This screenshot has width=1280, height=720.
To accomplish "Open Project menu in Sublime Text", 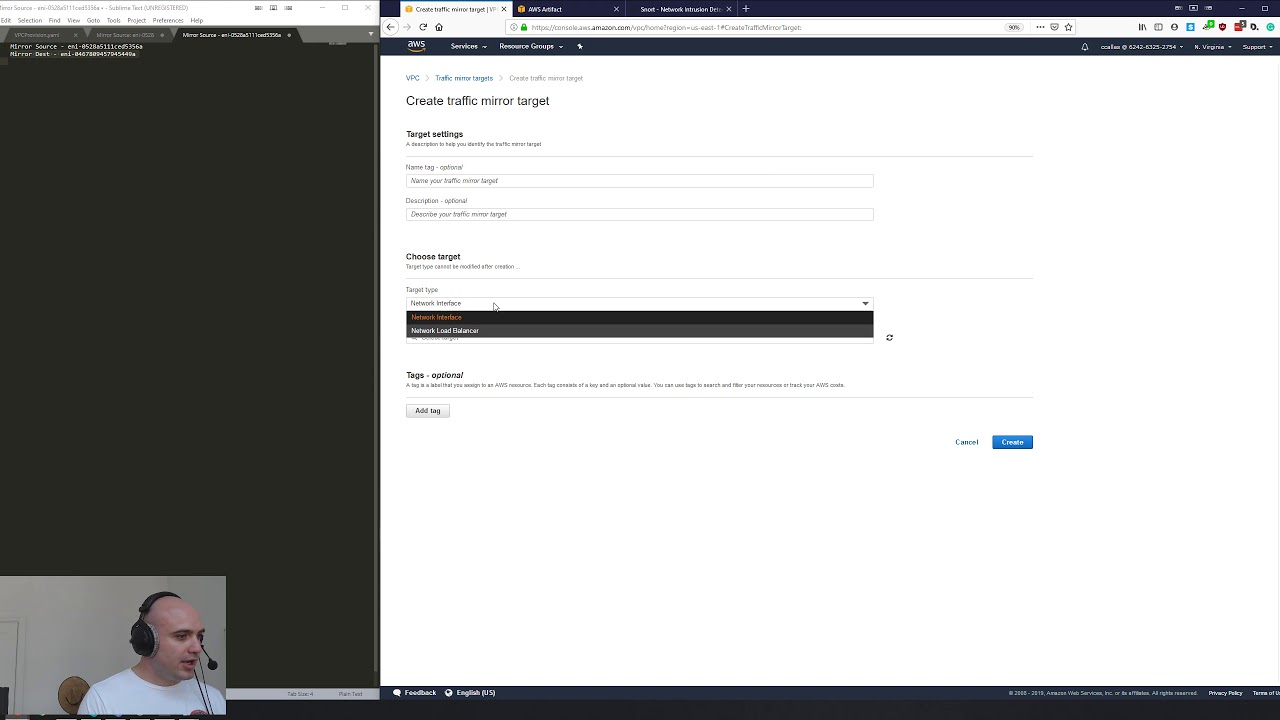I will [x=137, y=20].
